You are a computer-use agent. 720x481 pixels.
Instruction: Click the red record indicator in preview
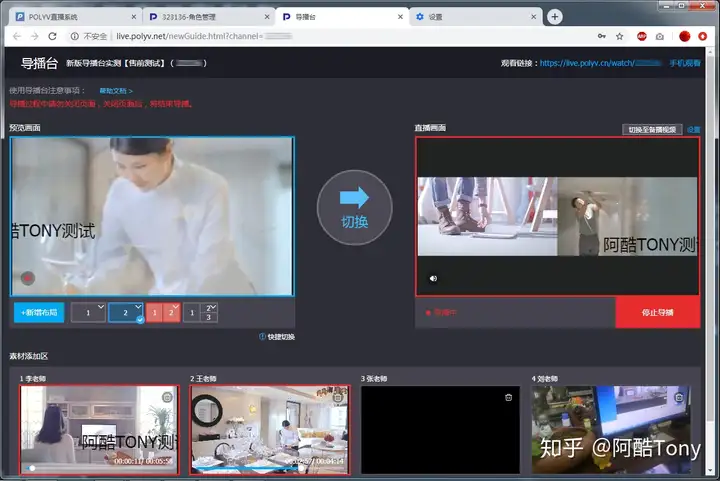click(28, 278)
